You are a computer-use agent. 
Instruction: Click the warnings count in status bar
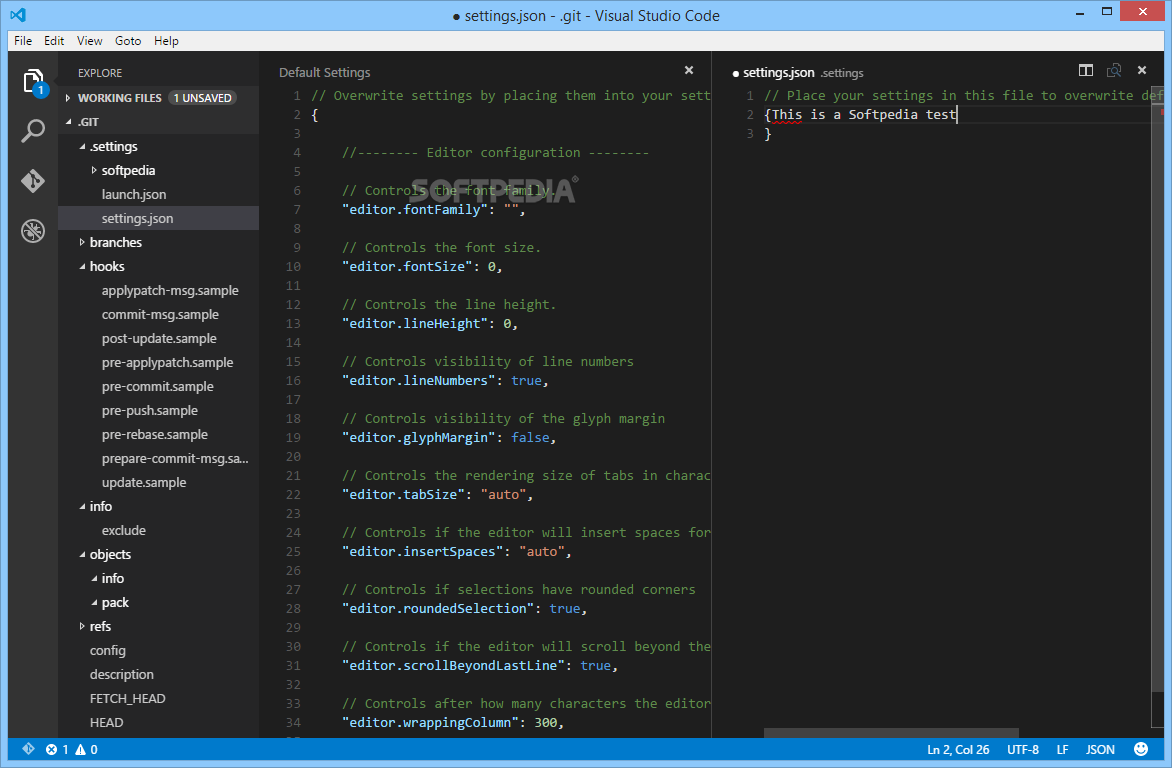click(86, 749)
